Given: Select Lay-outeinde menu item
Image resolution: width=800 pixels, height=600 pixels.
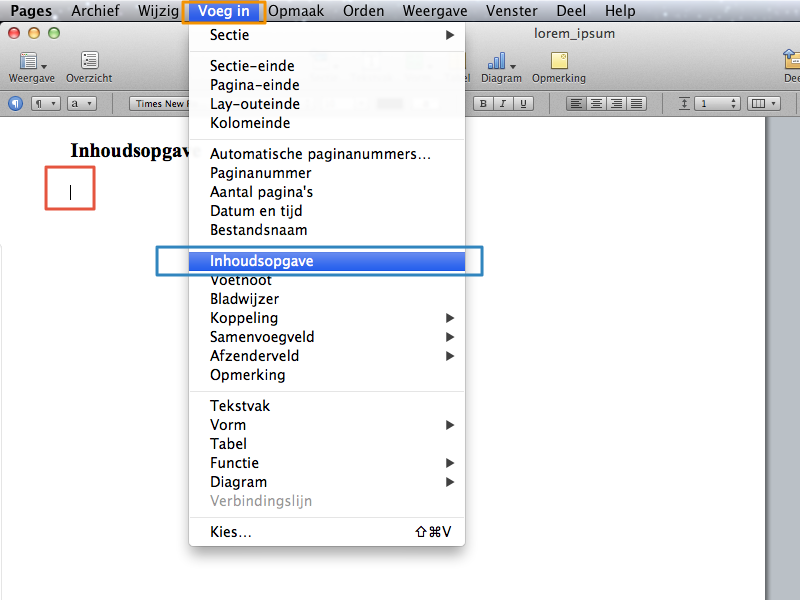Looking at the screenshot, I should coord(327,104).
